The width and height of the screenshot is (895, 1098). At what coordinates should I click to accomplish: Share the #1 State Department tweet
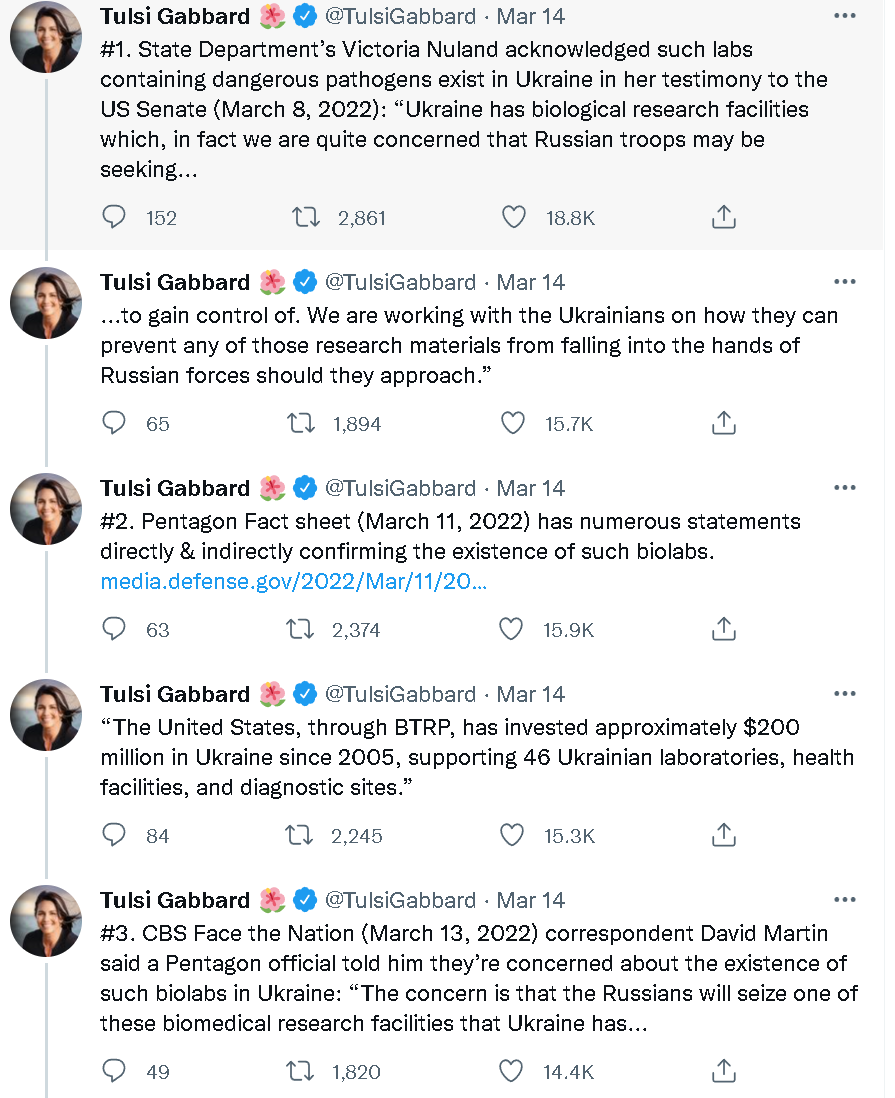(x=724, y=217)
